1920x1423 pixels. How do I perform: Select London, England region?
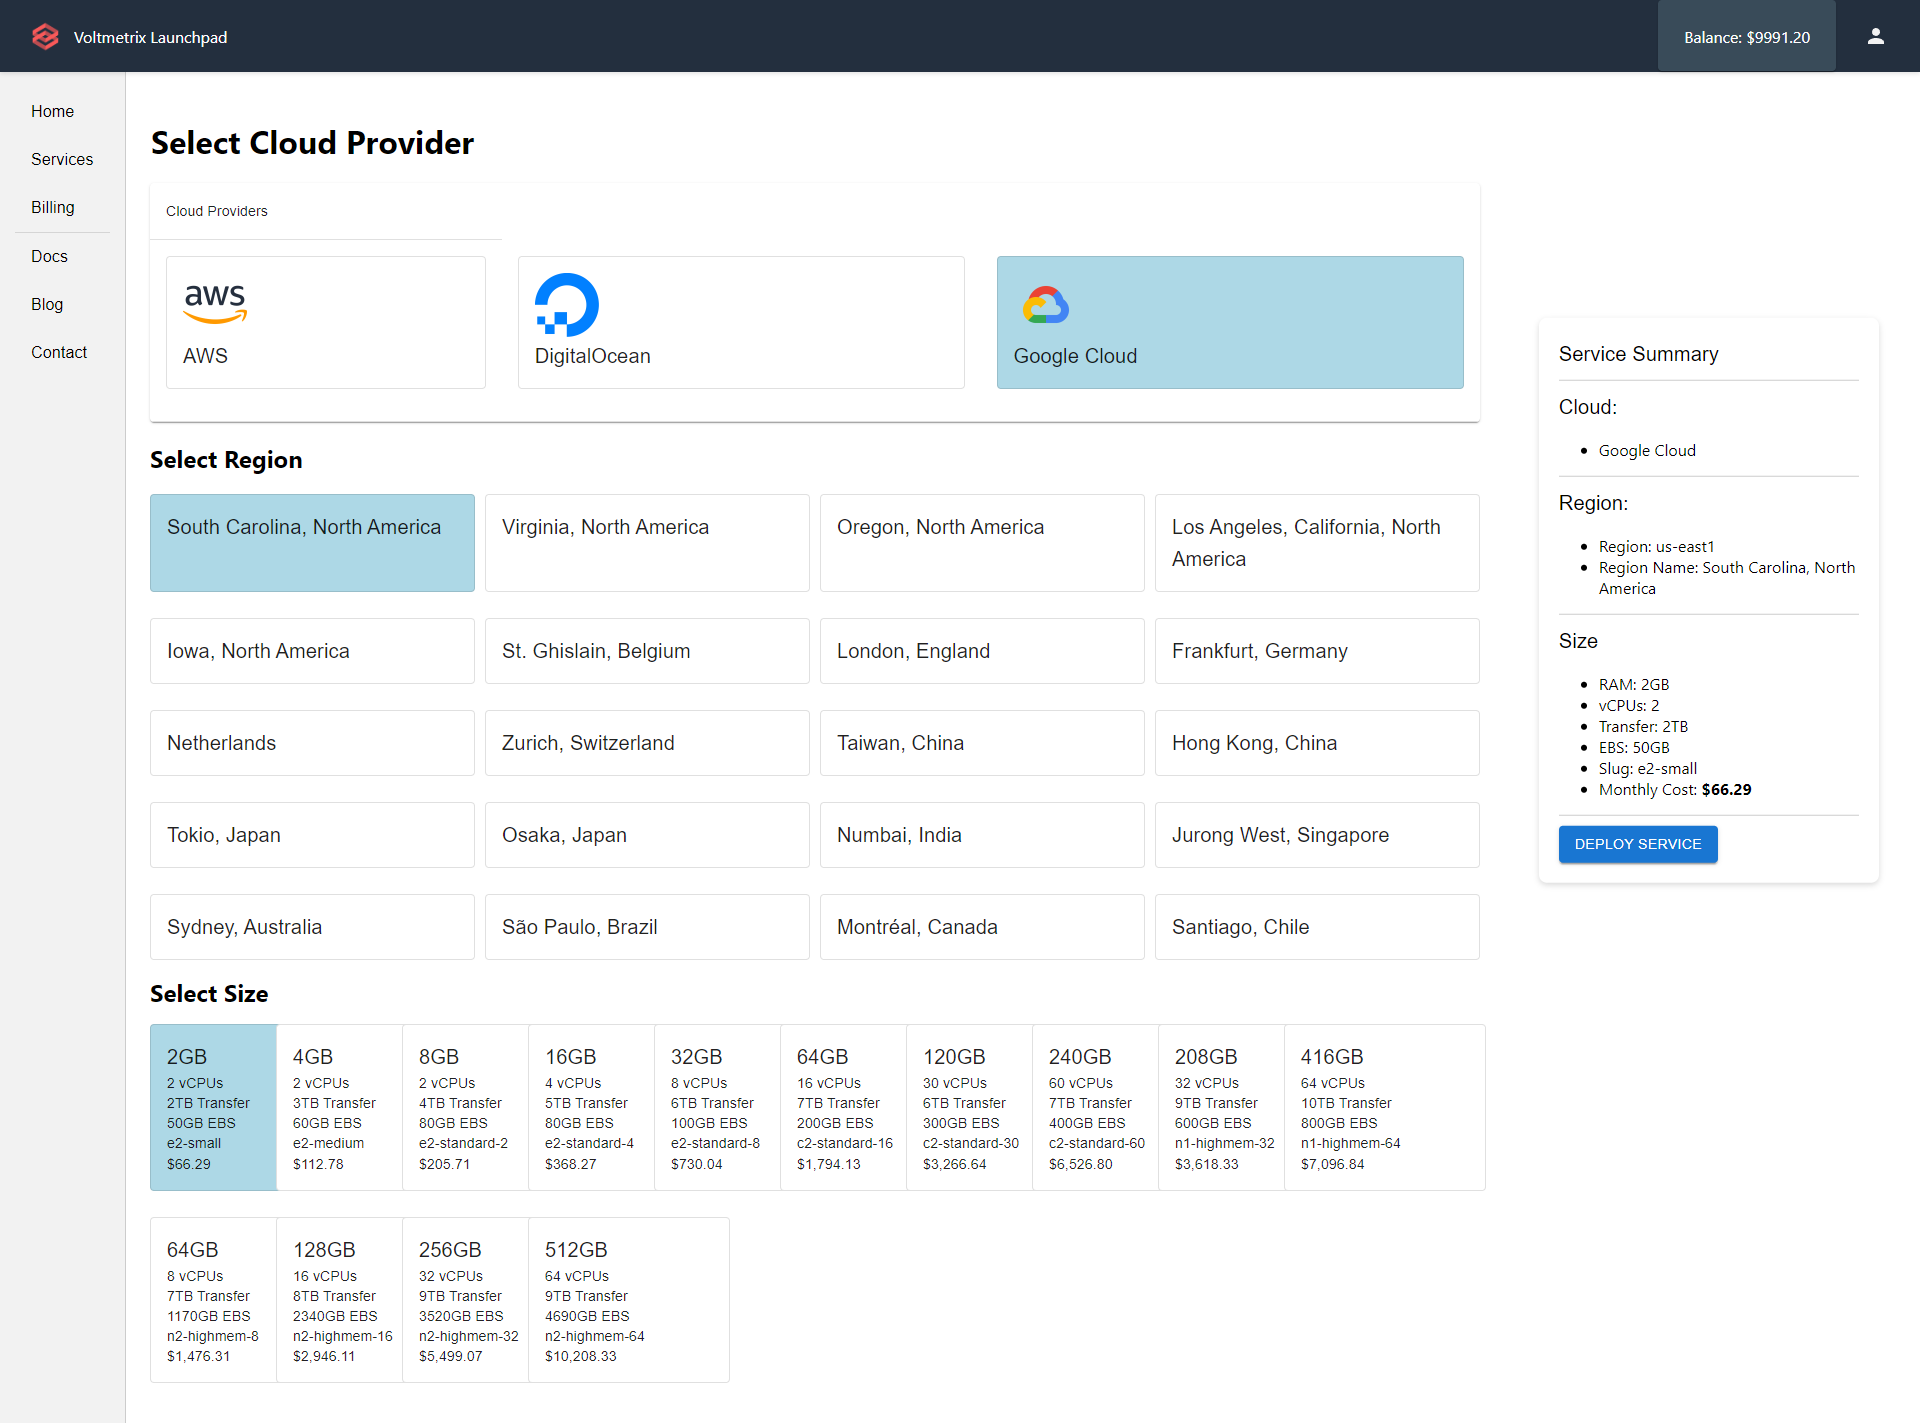pyautogui.click(x=982, y=651)
